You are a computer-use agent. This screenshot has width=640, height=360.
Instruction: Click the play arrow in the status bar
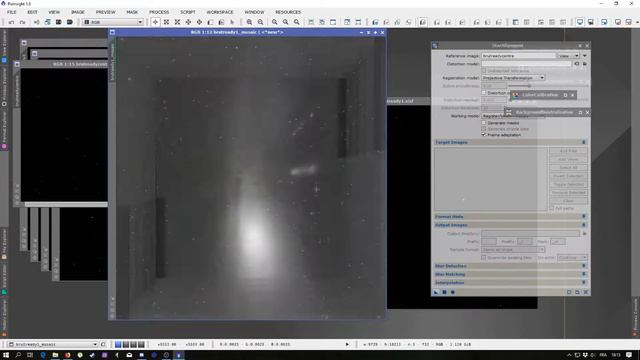[347, 344]
